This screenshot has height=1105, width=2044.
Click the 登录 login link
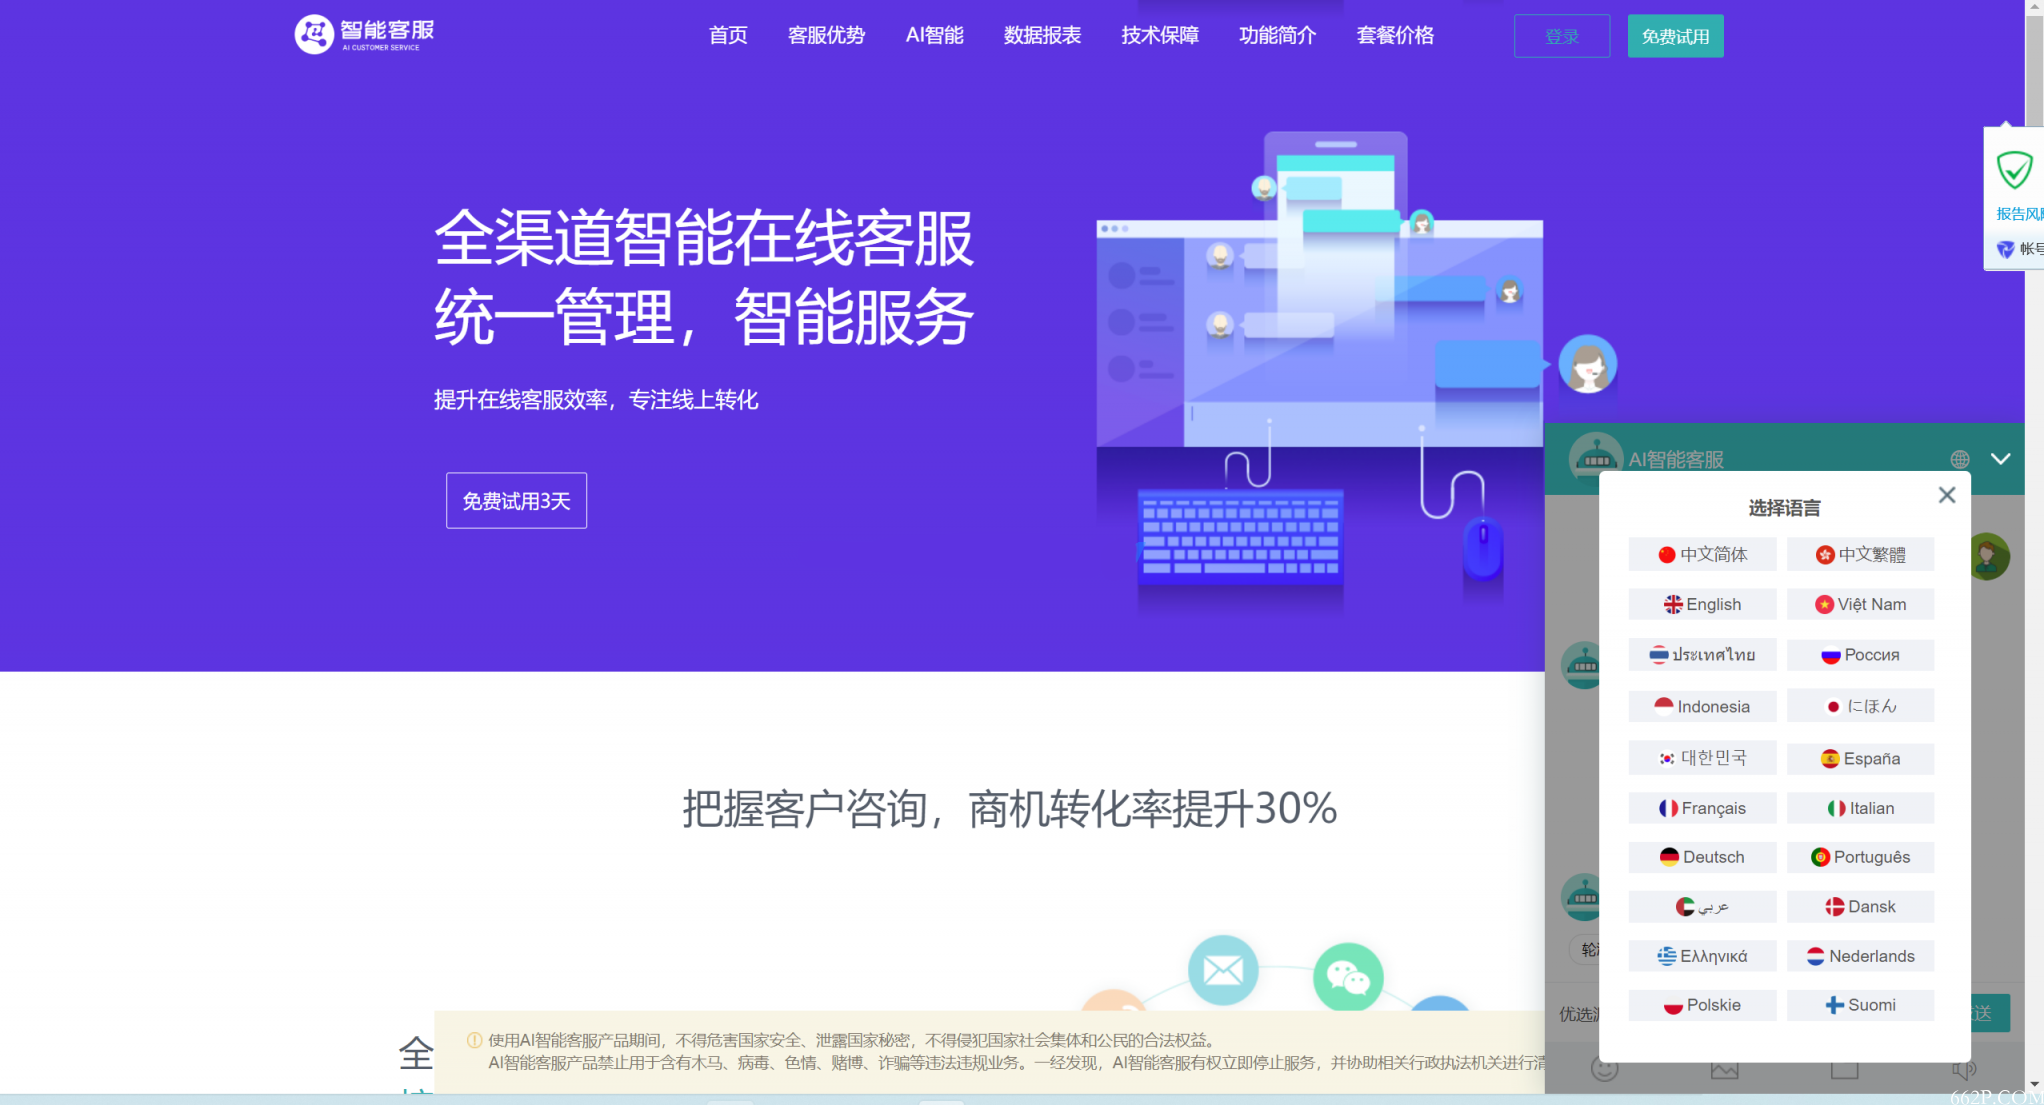(1560, 35)
